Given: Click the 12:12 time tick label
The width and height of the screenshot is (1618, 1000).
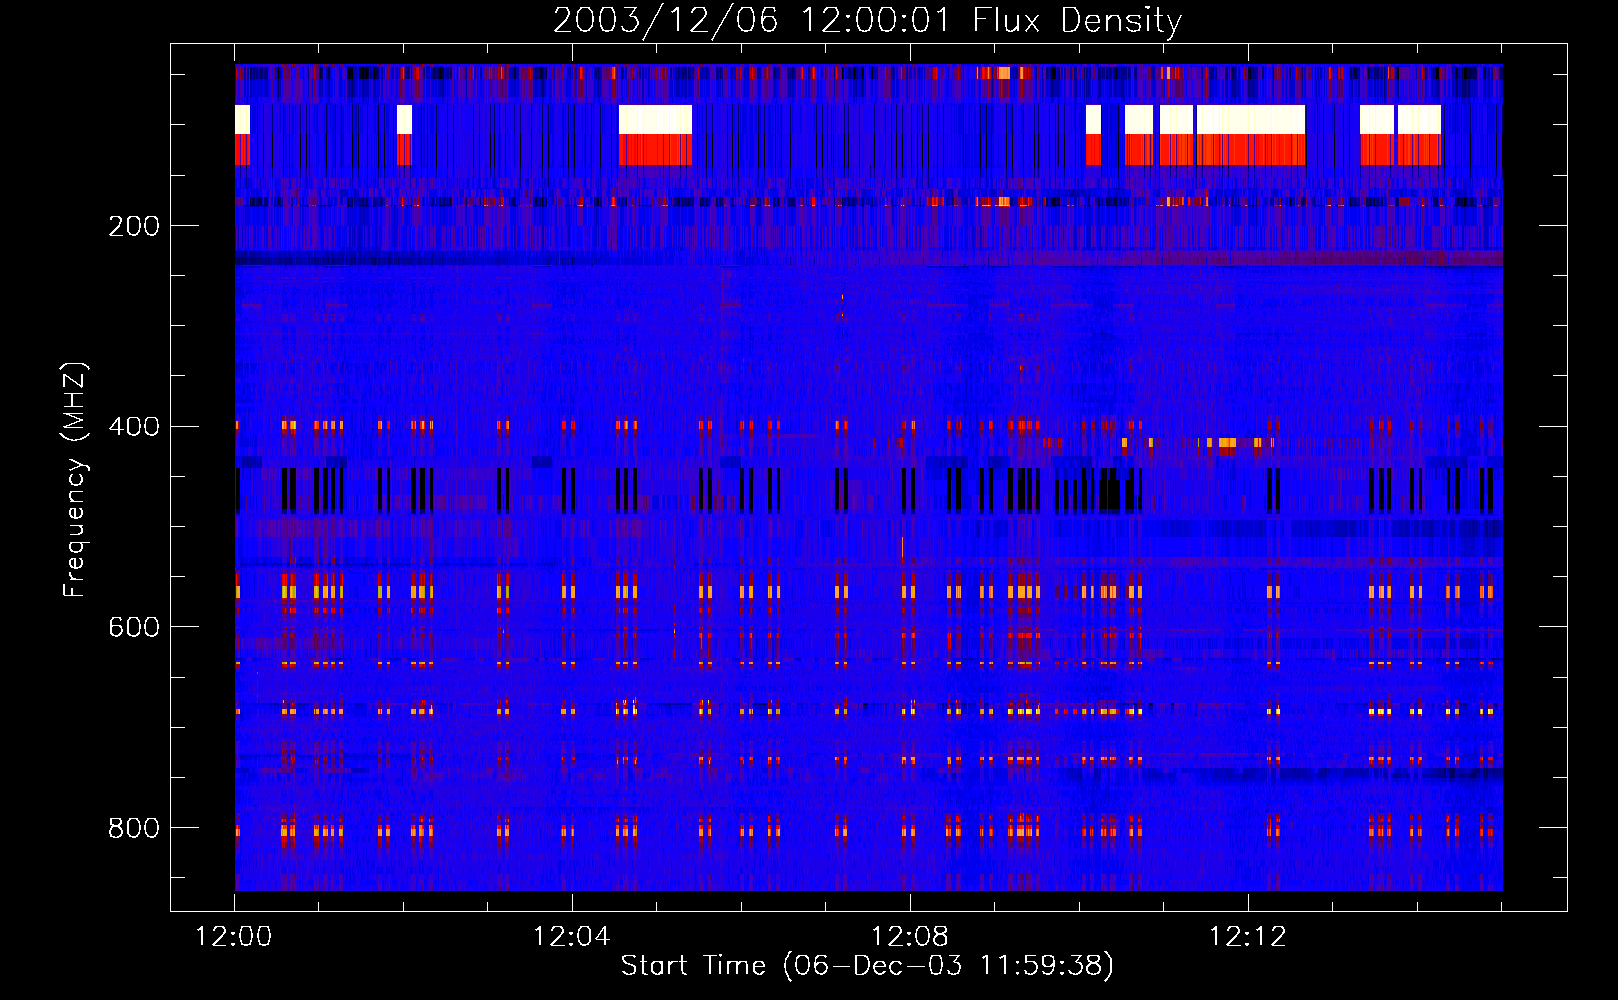Looking at the screenshot, I should tap(1248, 937).
